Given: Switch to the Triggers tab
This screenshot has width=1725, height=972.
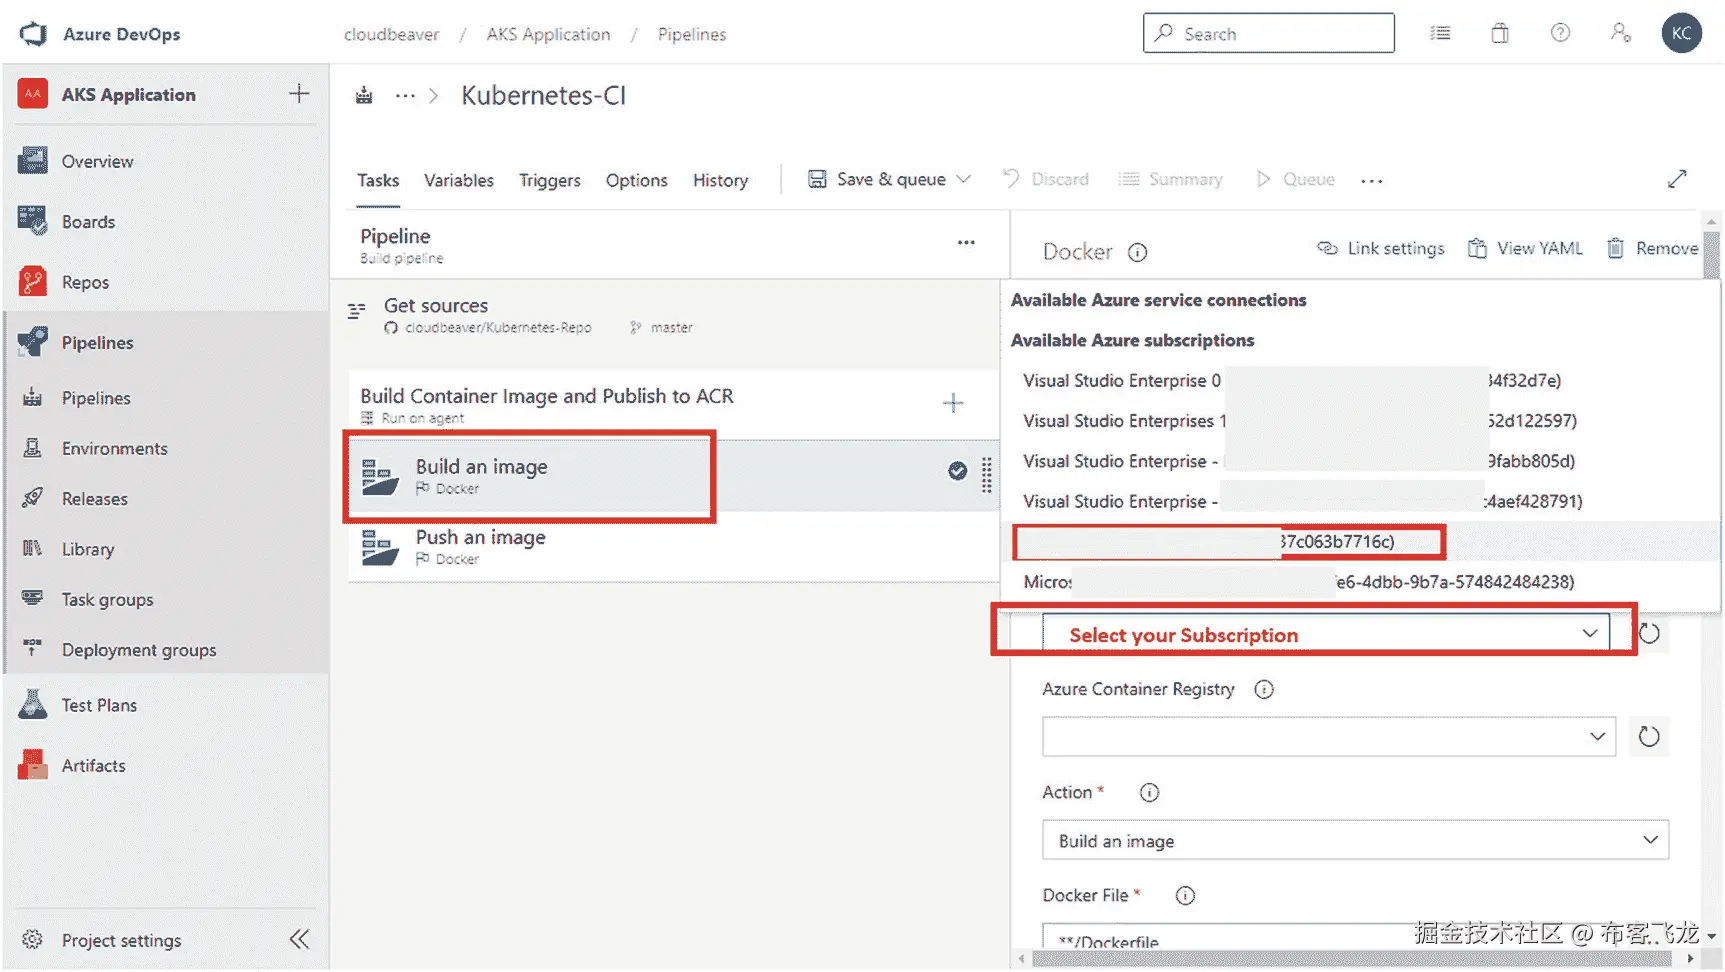Looking at the screenshot, I should tap(549, 180).
